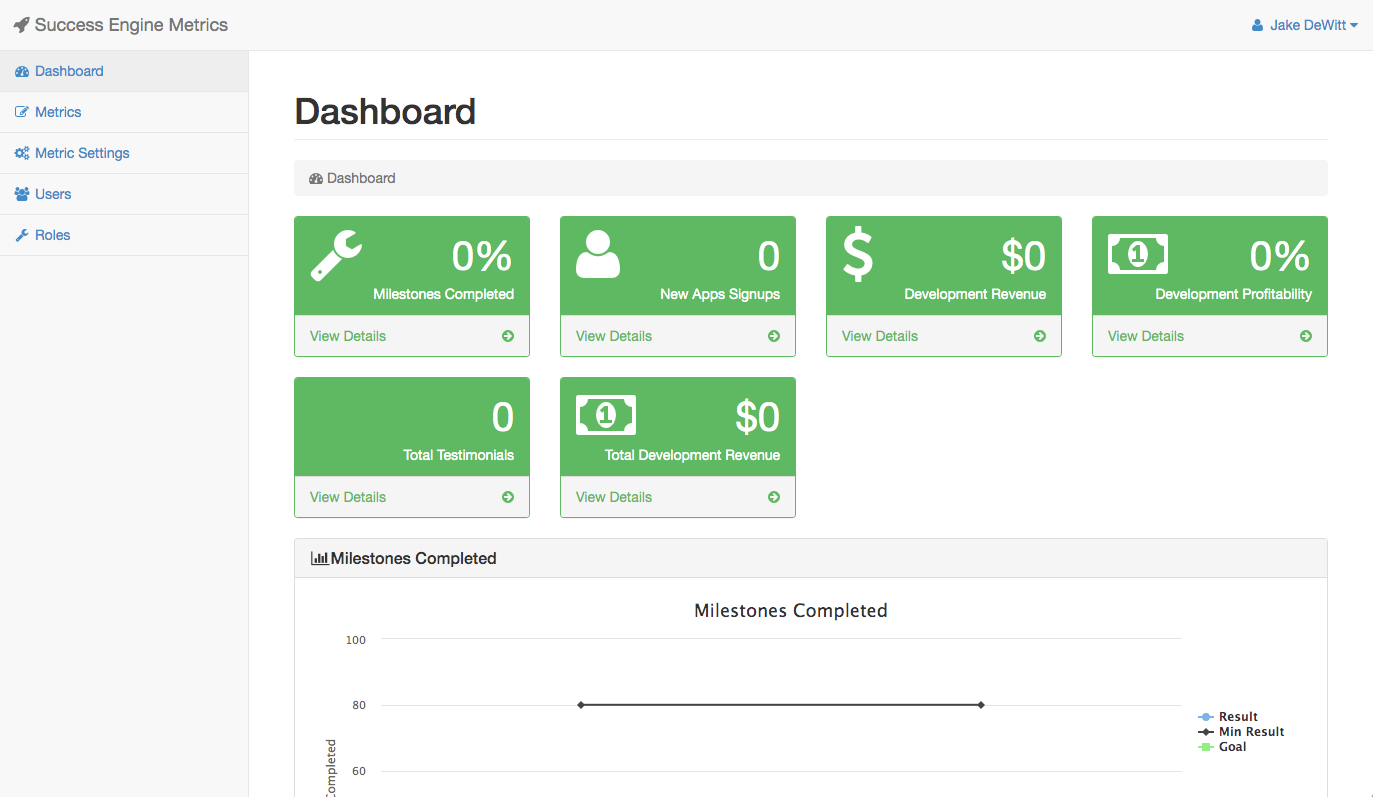Click the rocket icon beside Success Engine Metrics

tap(22, 25)
